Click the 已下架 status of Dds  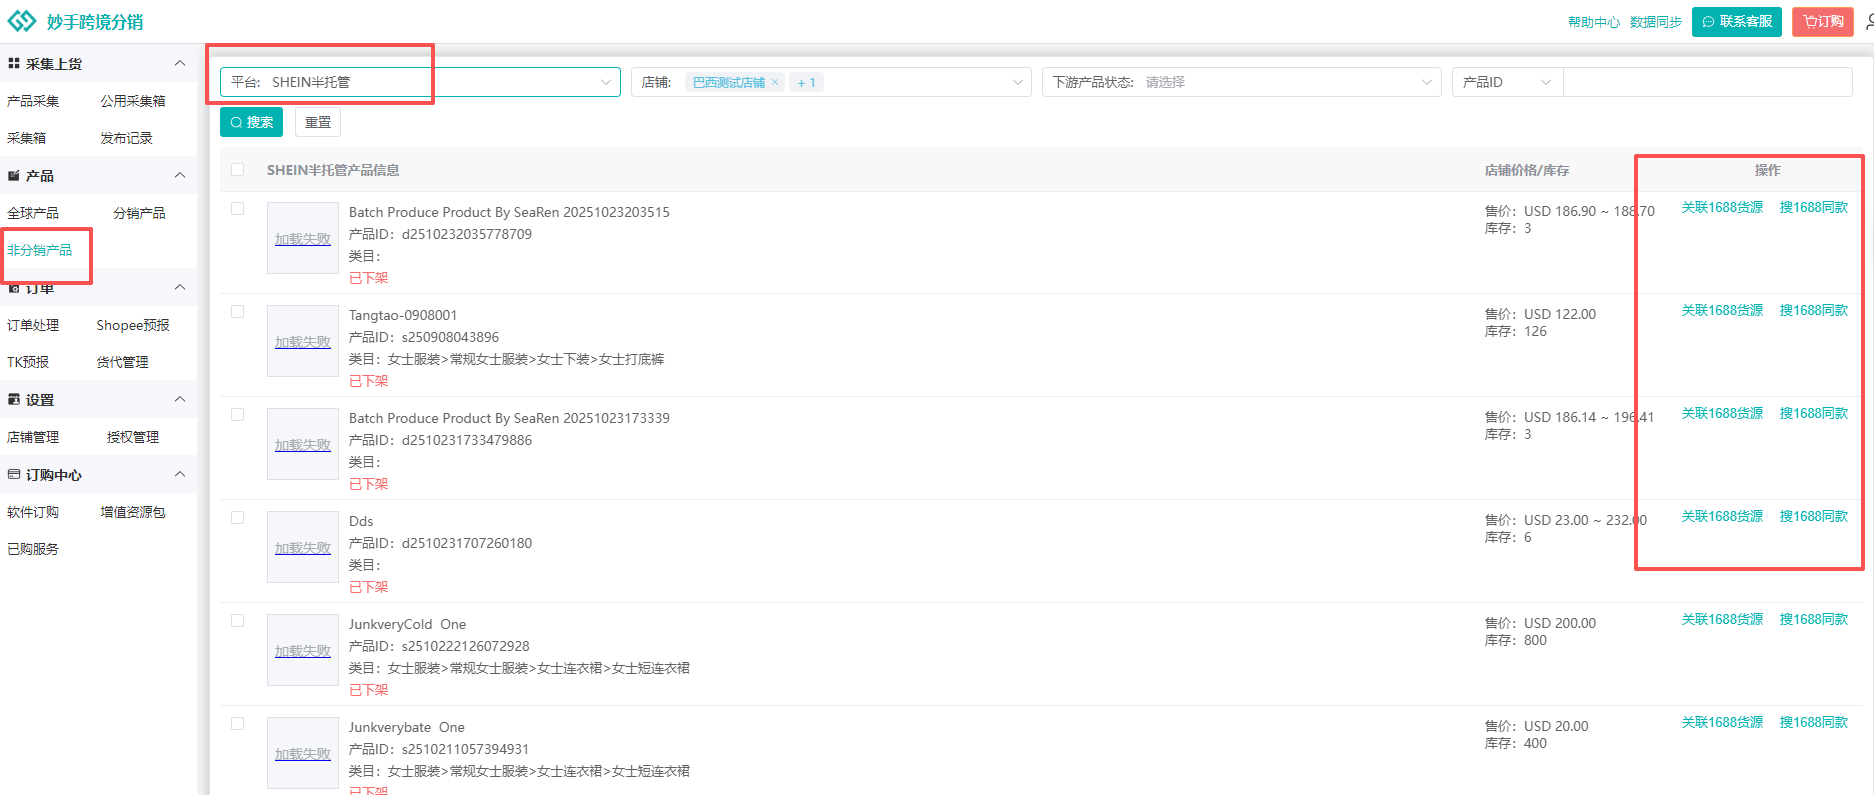click(368, 587)
